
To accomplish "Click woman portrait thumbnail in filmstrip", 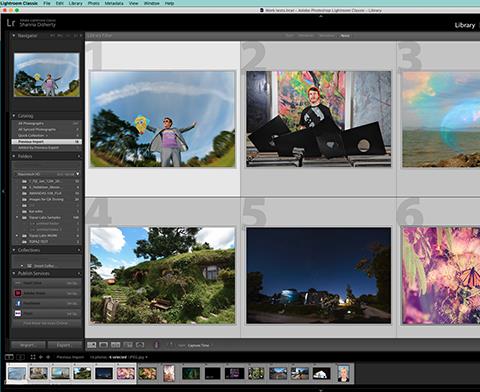I will coord(343,373).
